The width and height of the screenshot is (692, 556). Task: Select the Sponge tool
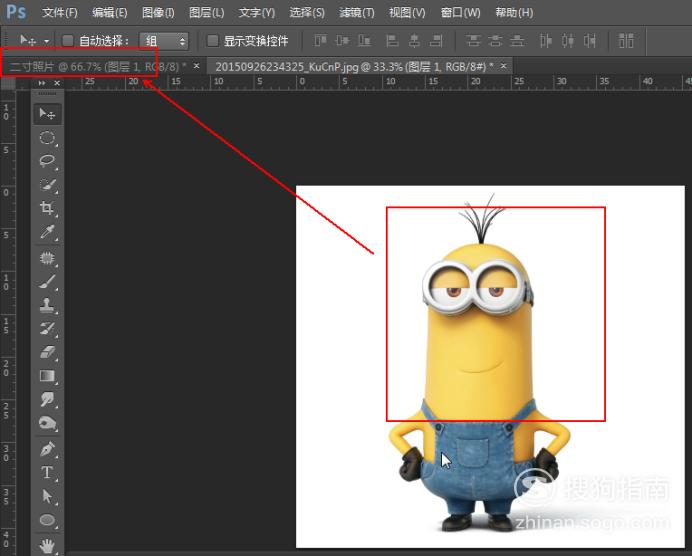point(47,423)
